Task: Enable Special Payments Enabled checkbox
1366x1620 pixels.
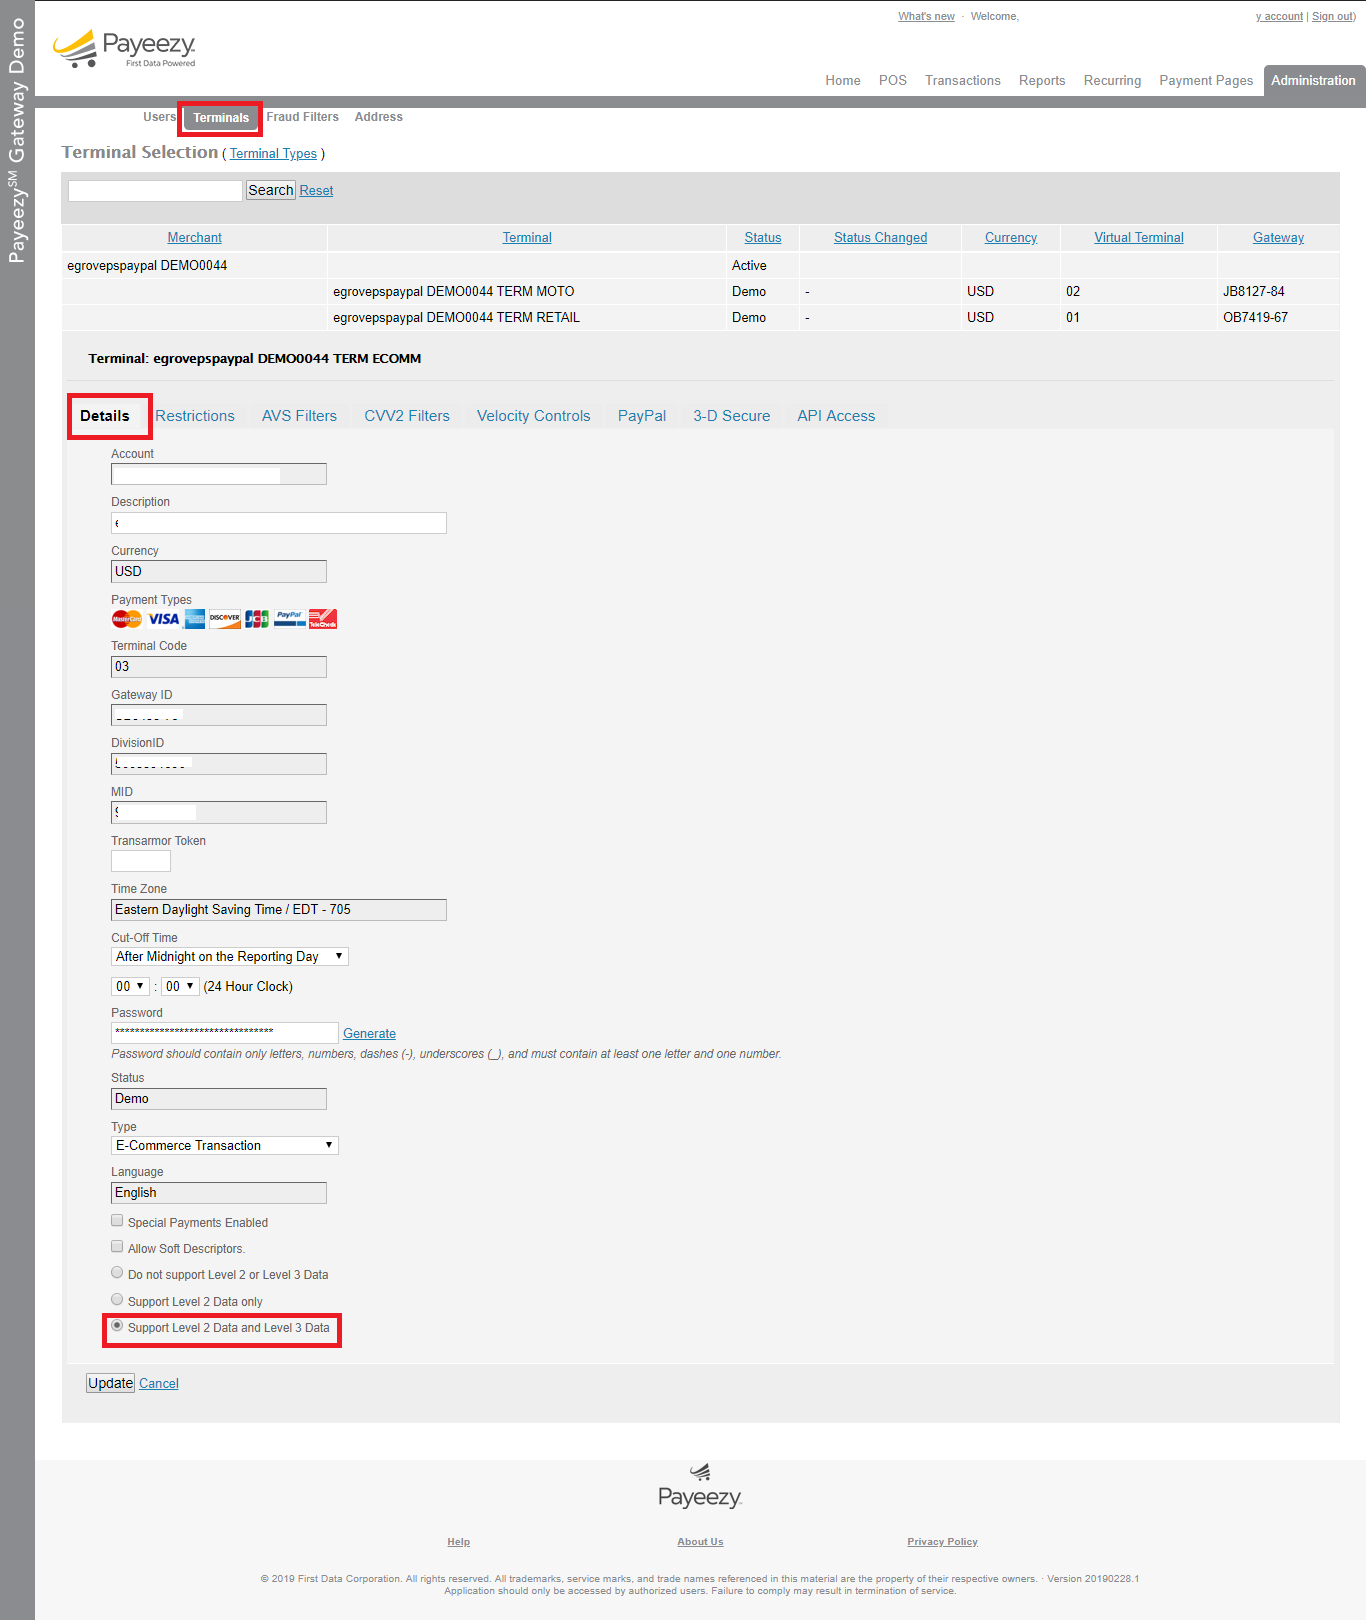Action: click(117, 1221)
